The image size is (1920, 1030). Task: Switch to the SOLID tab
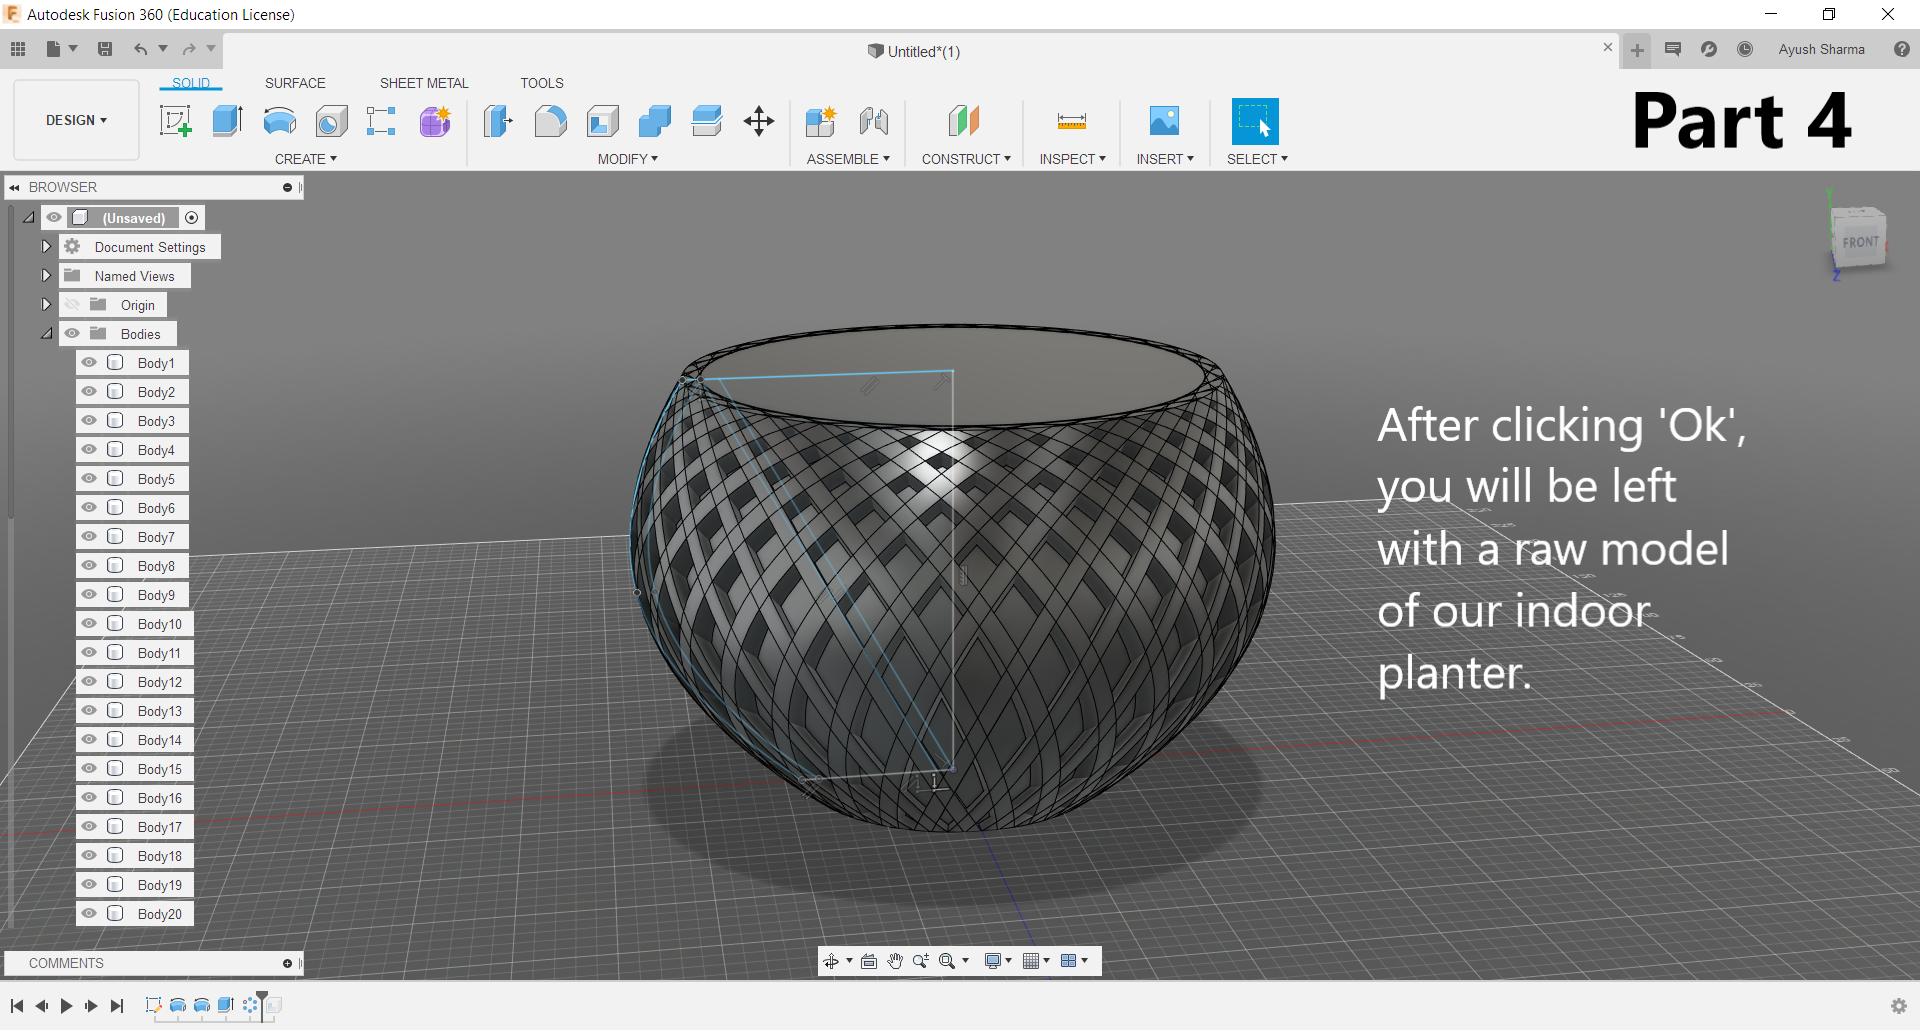point(191,83)
